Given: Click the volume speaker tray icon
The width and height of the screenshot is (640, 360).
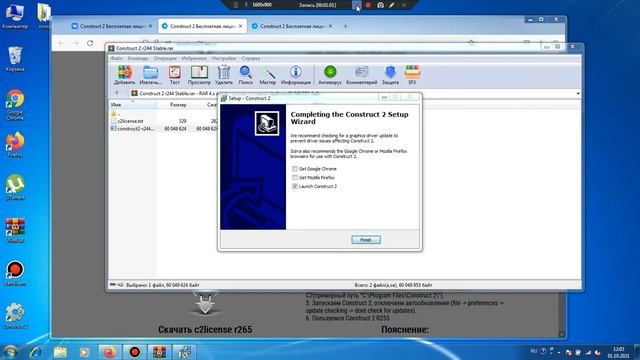Looking at the screenshot, I should pos(598,352).
